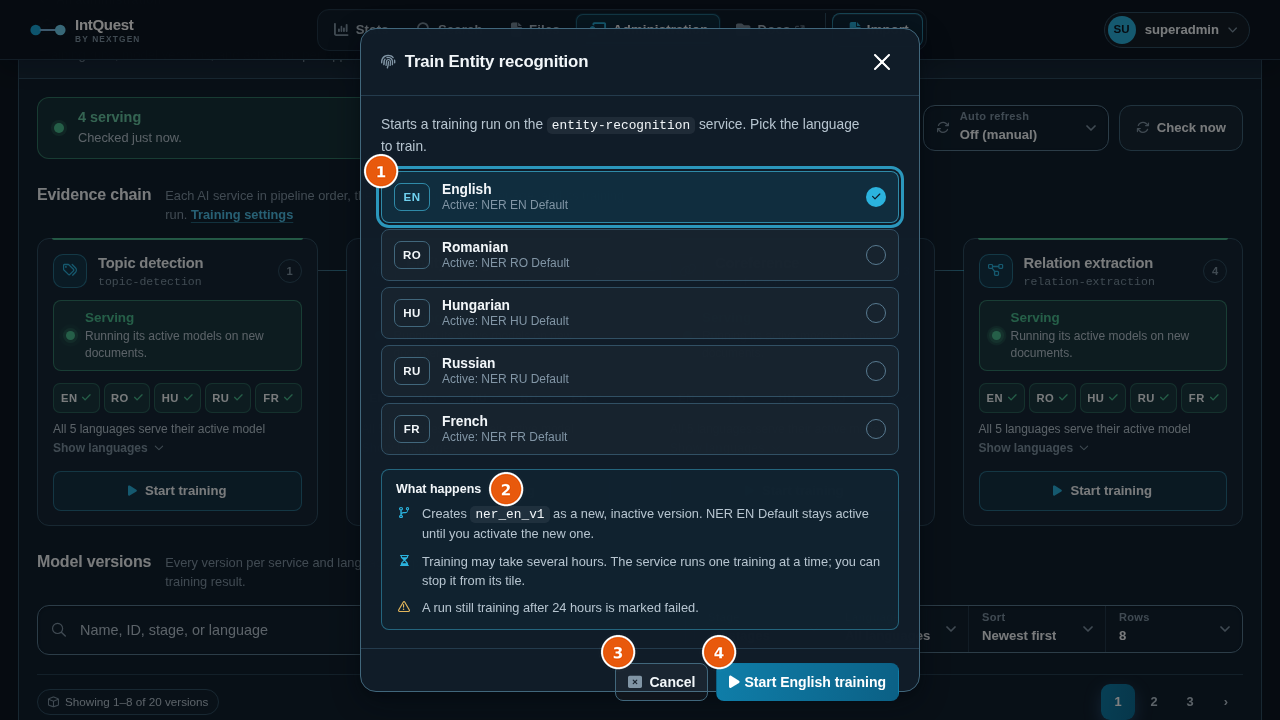Click the FR chip in Relation extraction

point(1204,398)
